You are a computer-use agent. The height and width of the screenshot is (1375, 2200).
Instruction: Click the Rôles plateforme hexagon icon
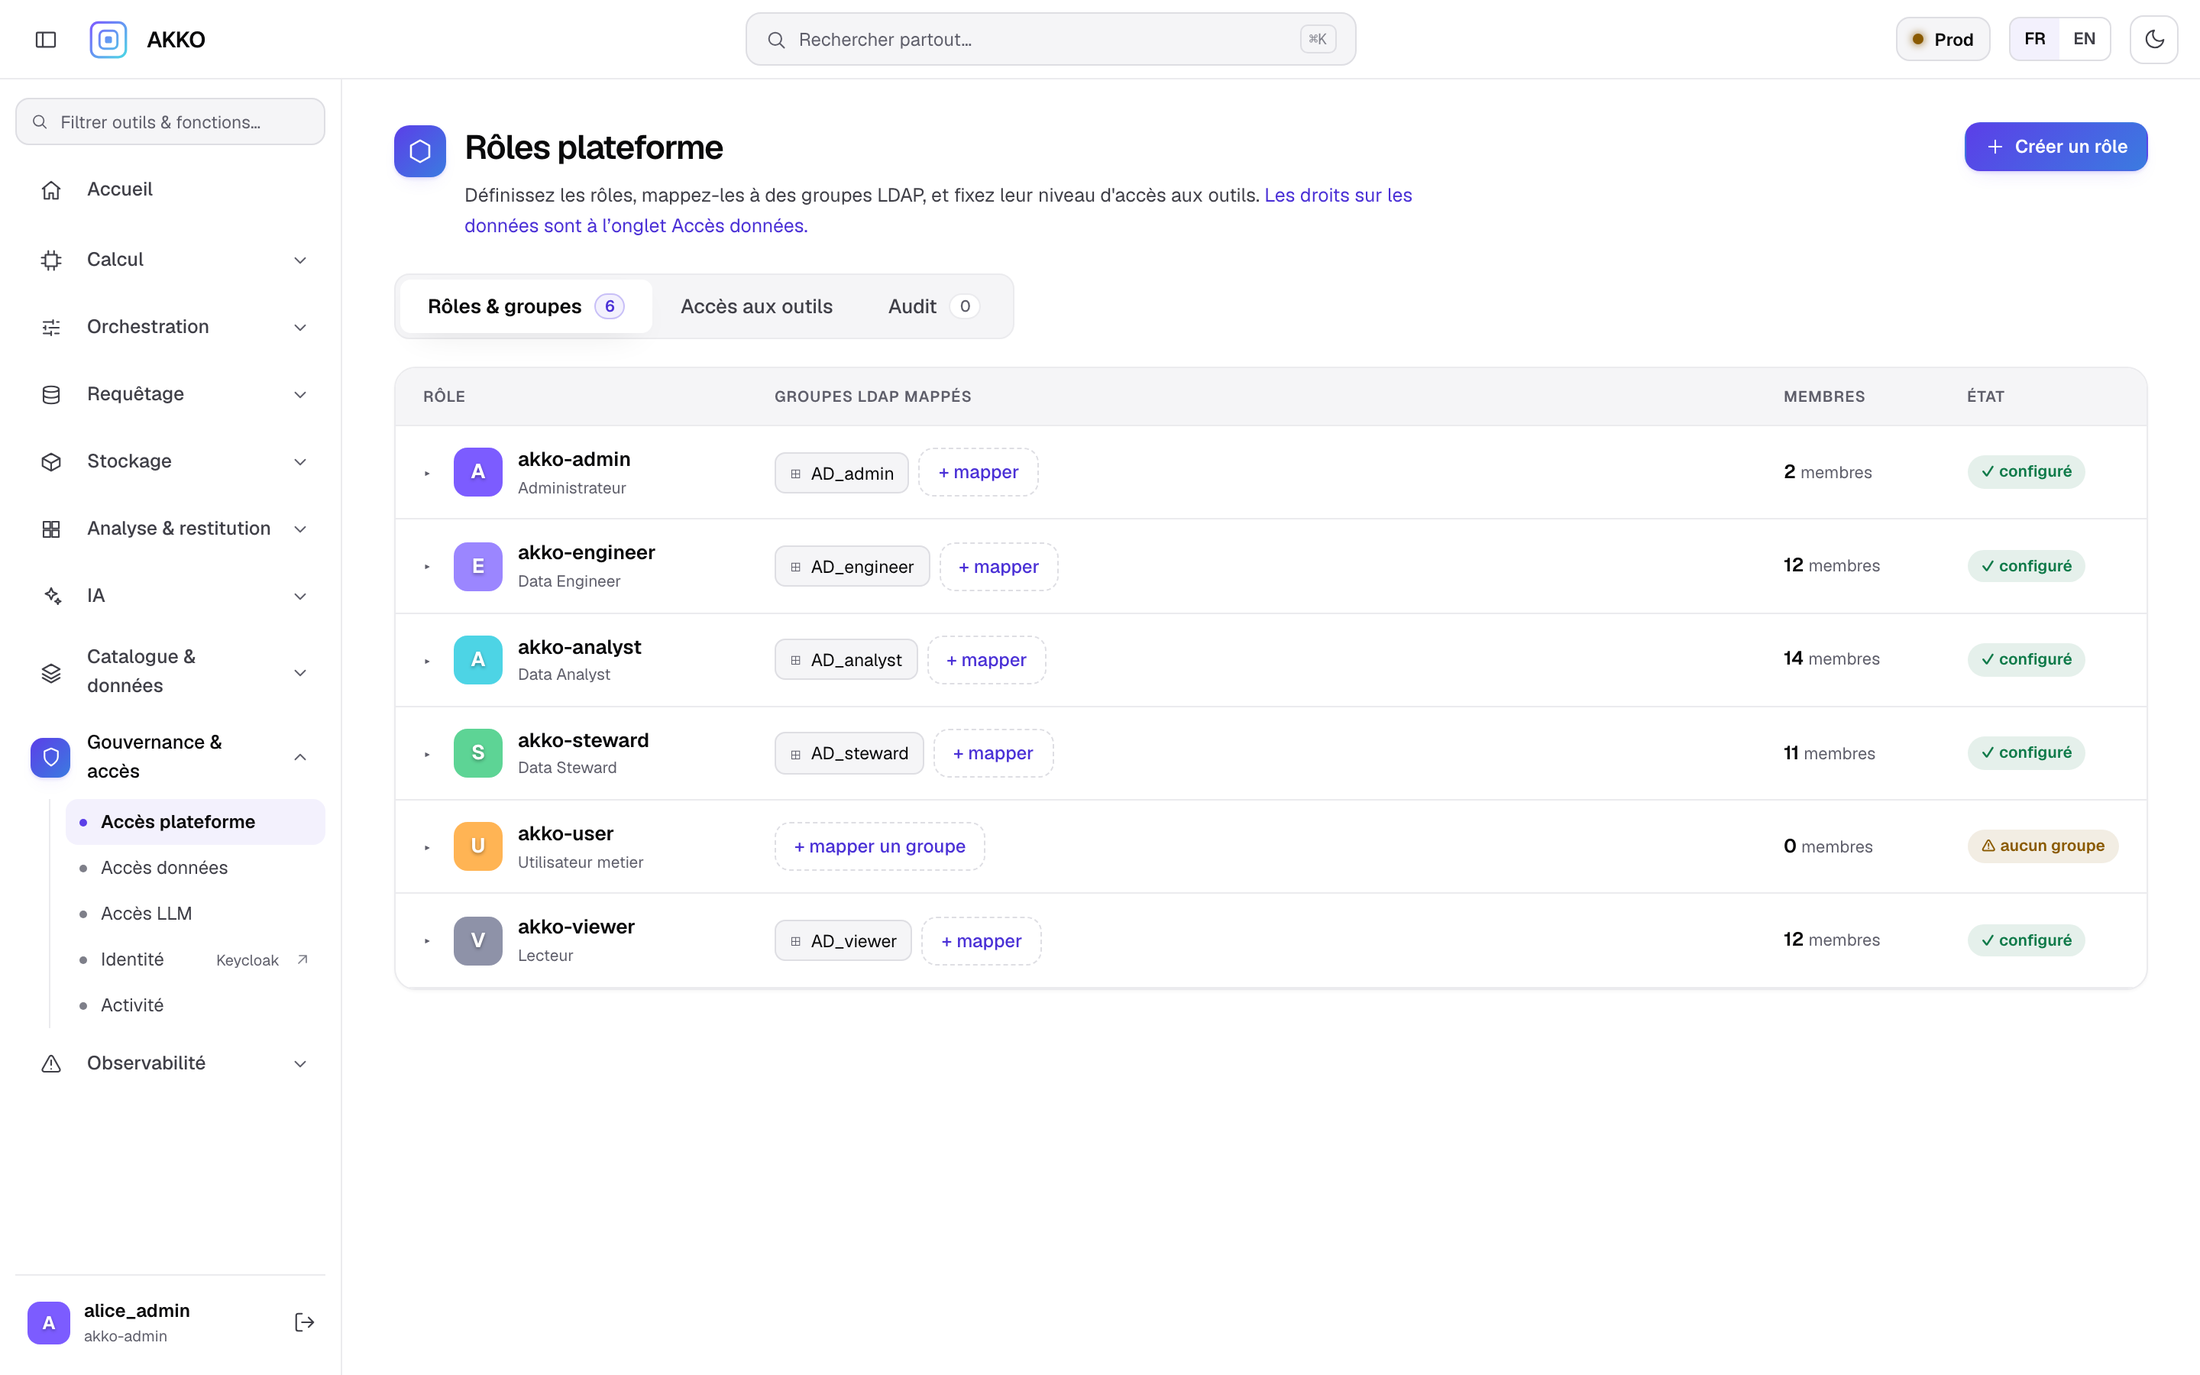[x=420, y=151]
